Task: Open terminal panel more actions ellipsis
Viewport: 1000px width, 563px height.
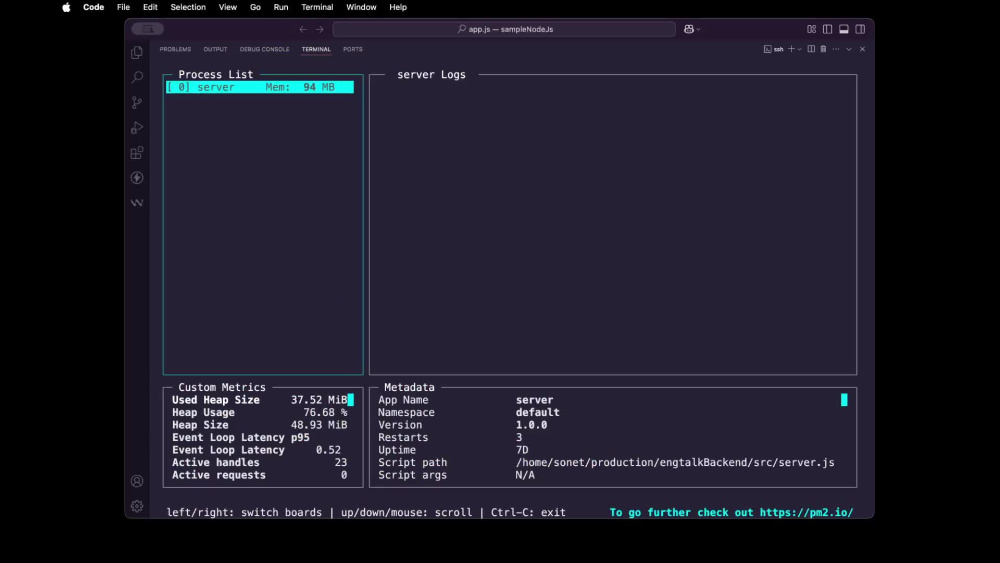Action: tap(836, 49)
